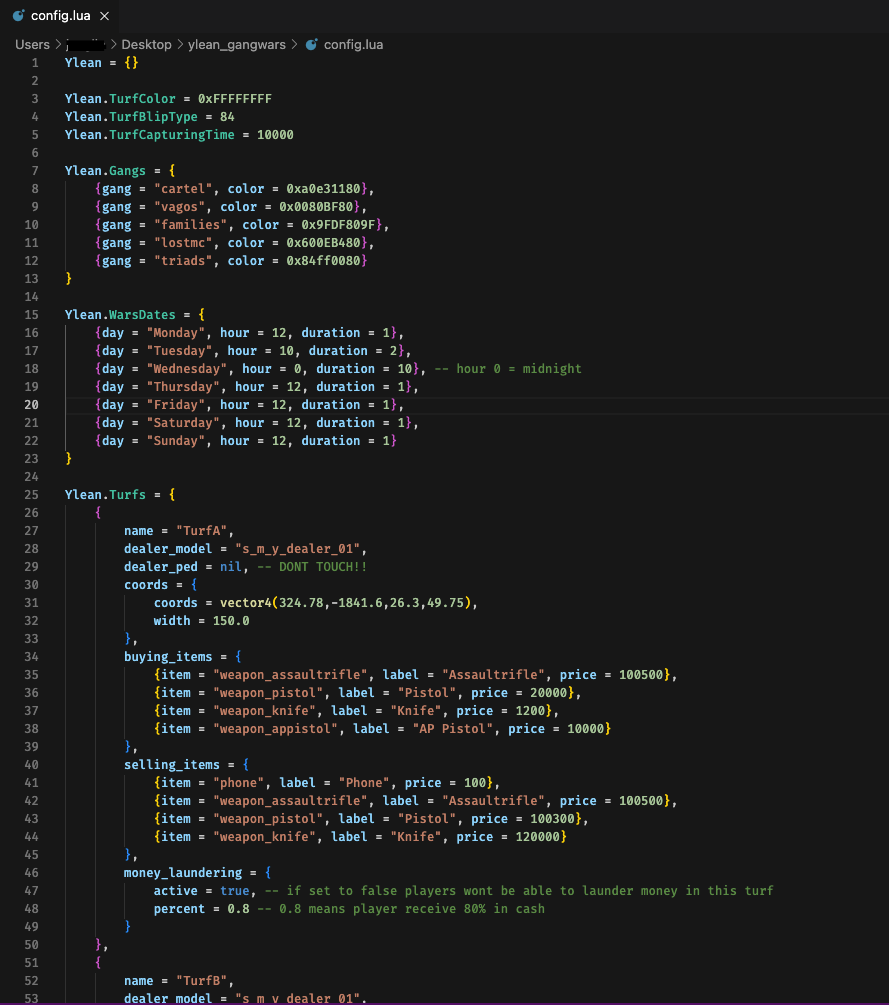Place cursor on percent value 0.8
This screenshot has height=1005, width=889.
[x=238, y=909]
